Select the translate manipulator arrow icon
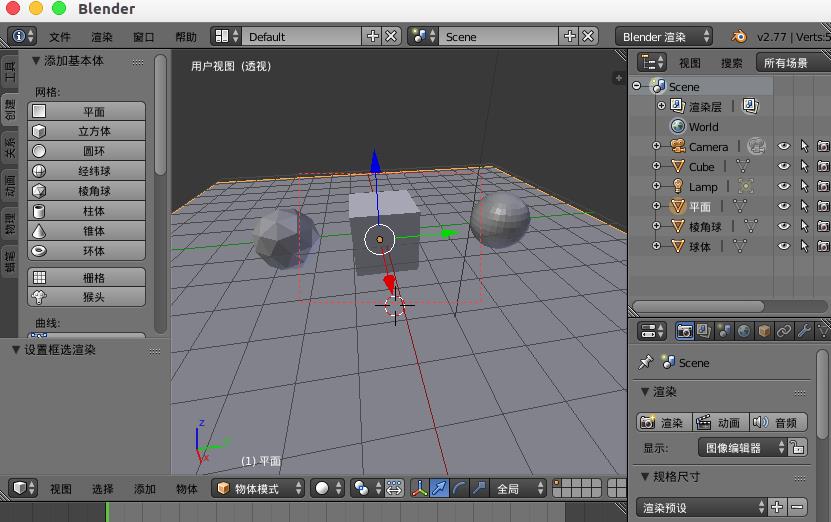Viewport: 831px width, 522px height. pos(439,489)
